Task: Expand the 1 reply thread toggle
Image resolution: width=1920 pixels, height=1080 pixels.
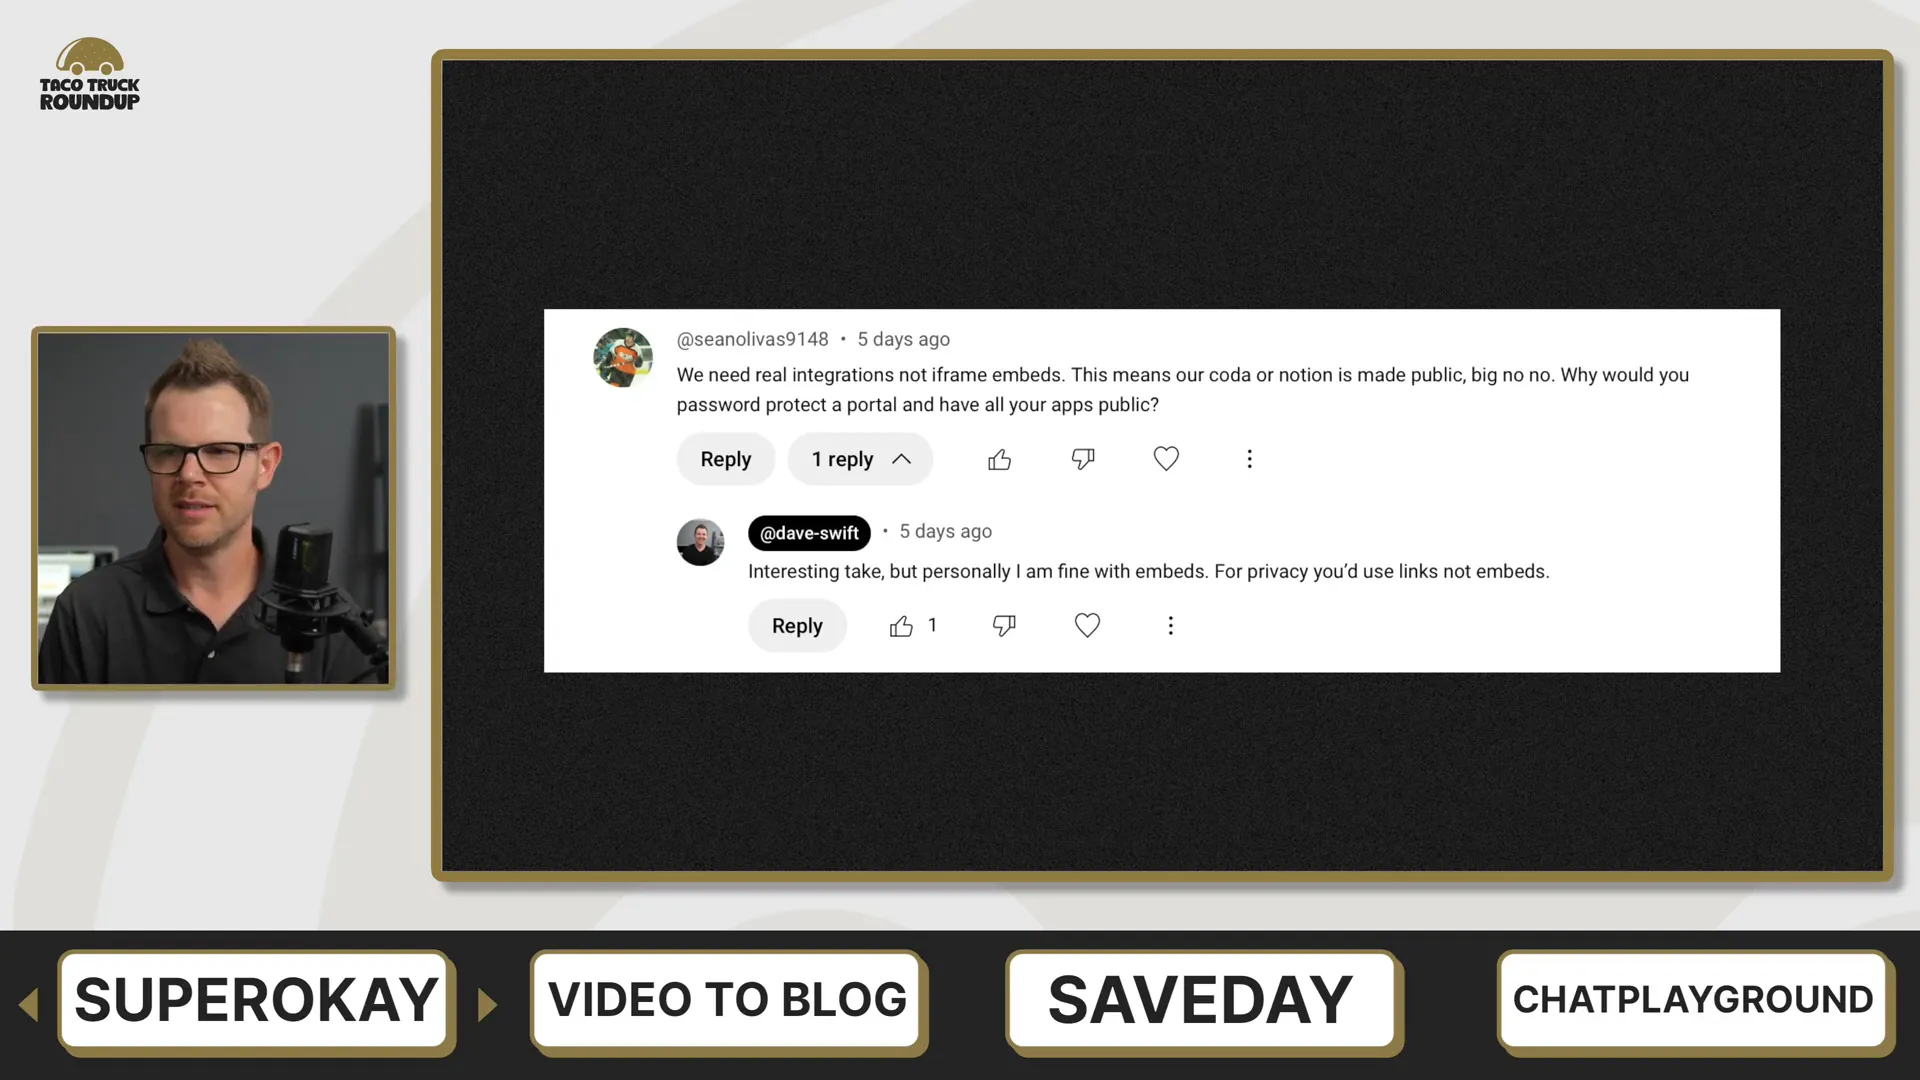Action: pyautogui.click(x=860, y=458)
